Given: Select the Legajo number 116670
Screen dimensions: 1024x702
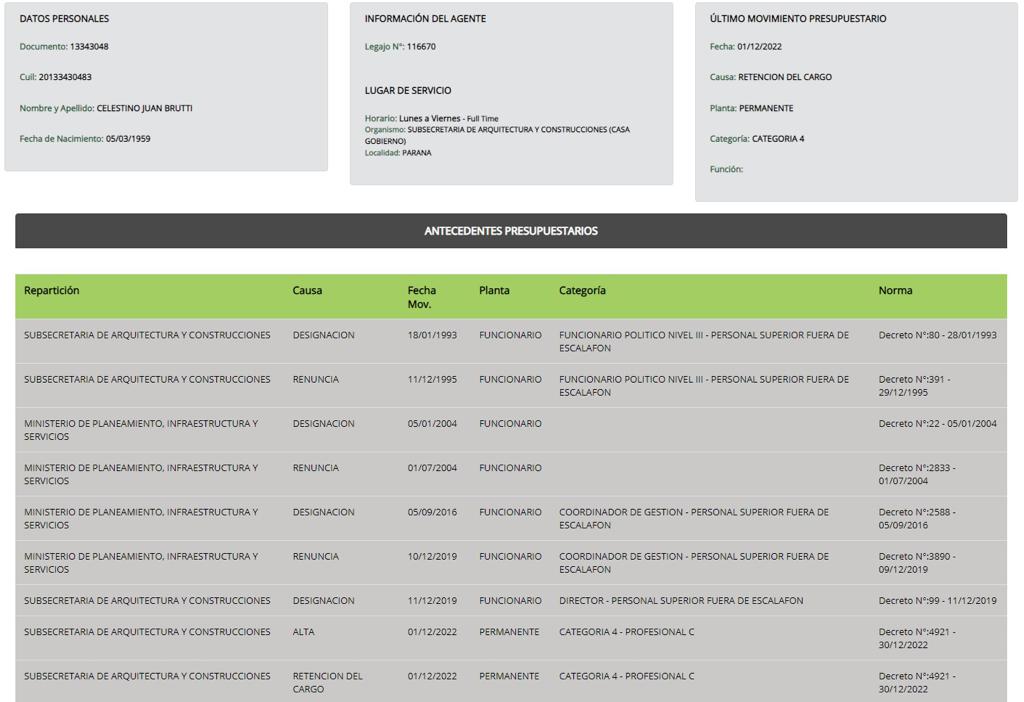Looking at the screenshot, I should [421, 47].
